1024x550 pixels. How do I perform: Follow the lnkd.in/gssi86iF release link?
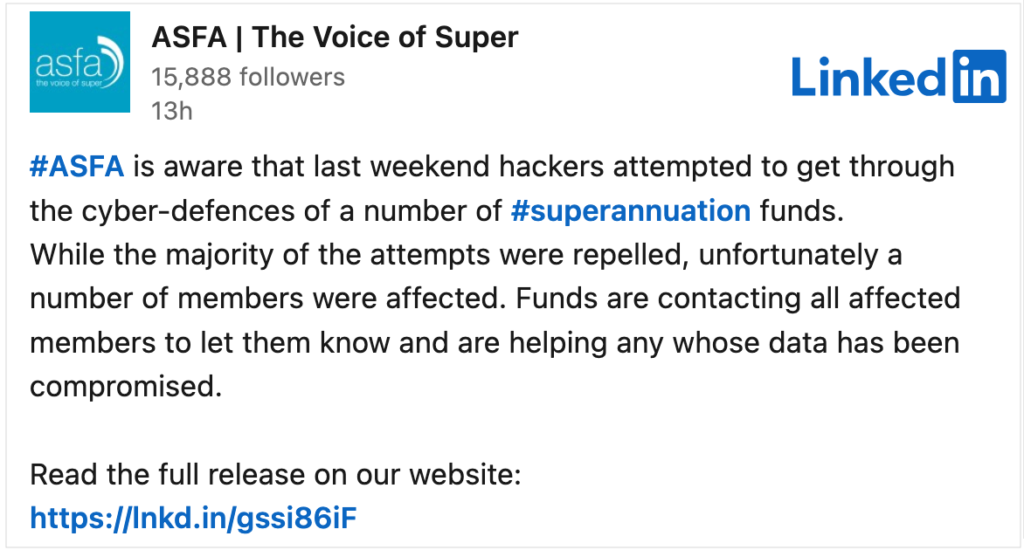coord(193,519)
